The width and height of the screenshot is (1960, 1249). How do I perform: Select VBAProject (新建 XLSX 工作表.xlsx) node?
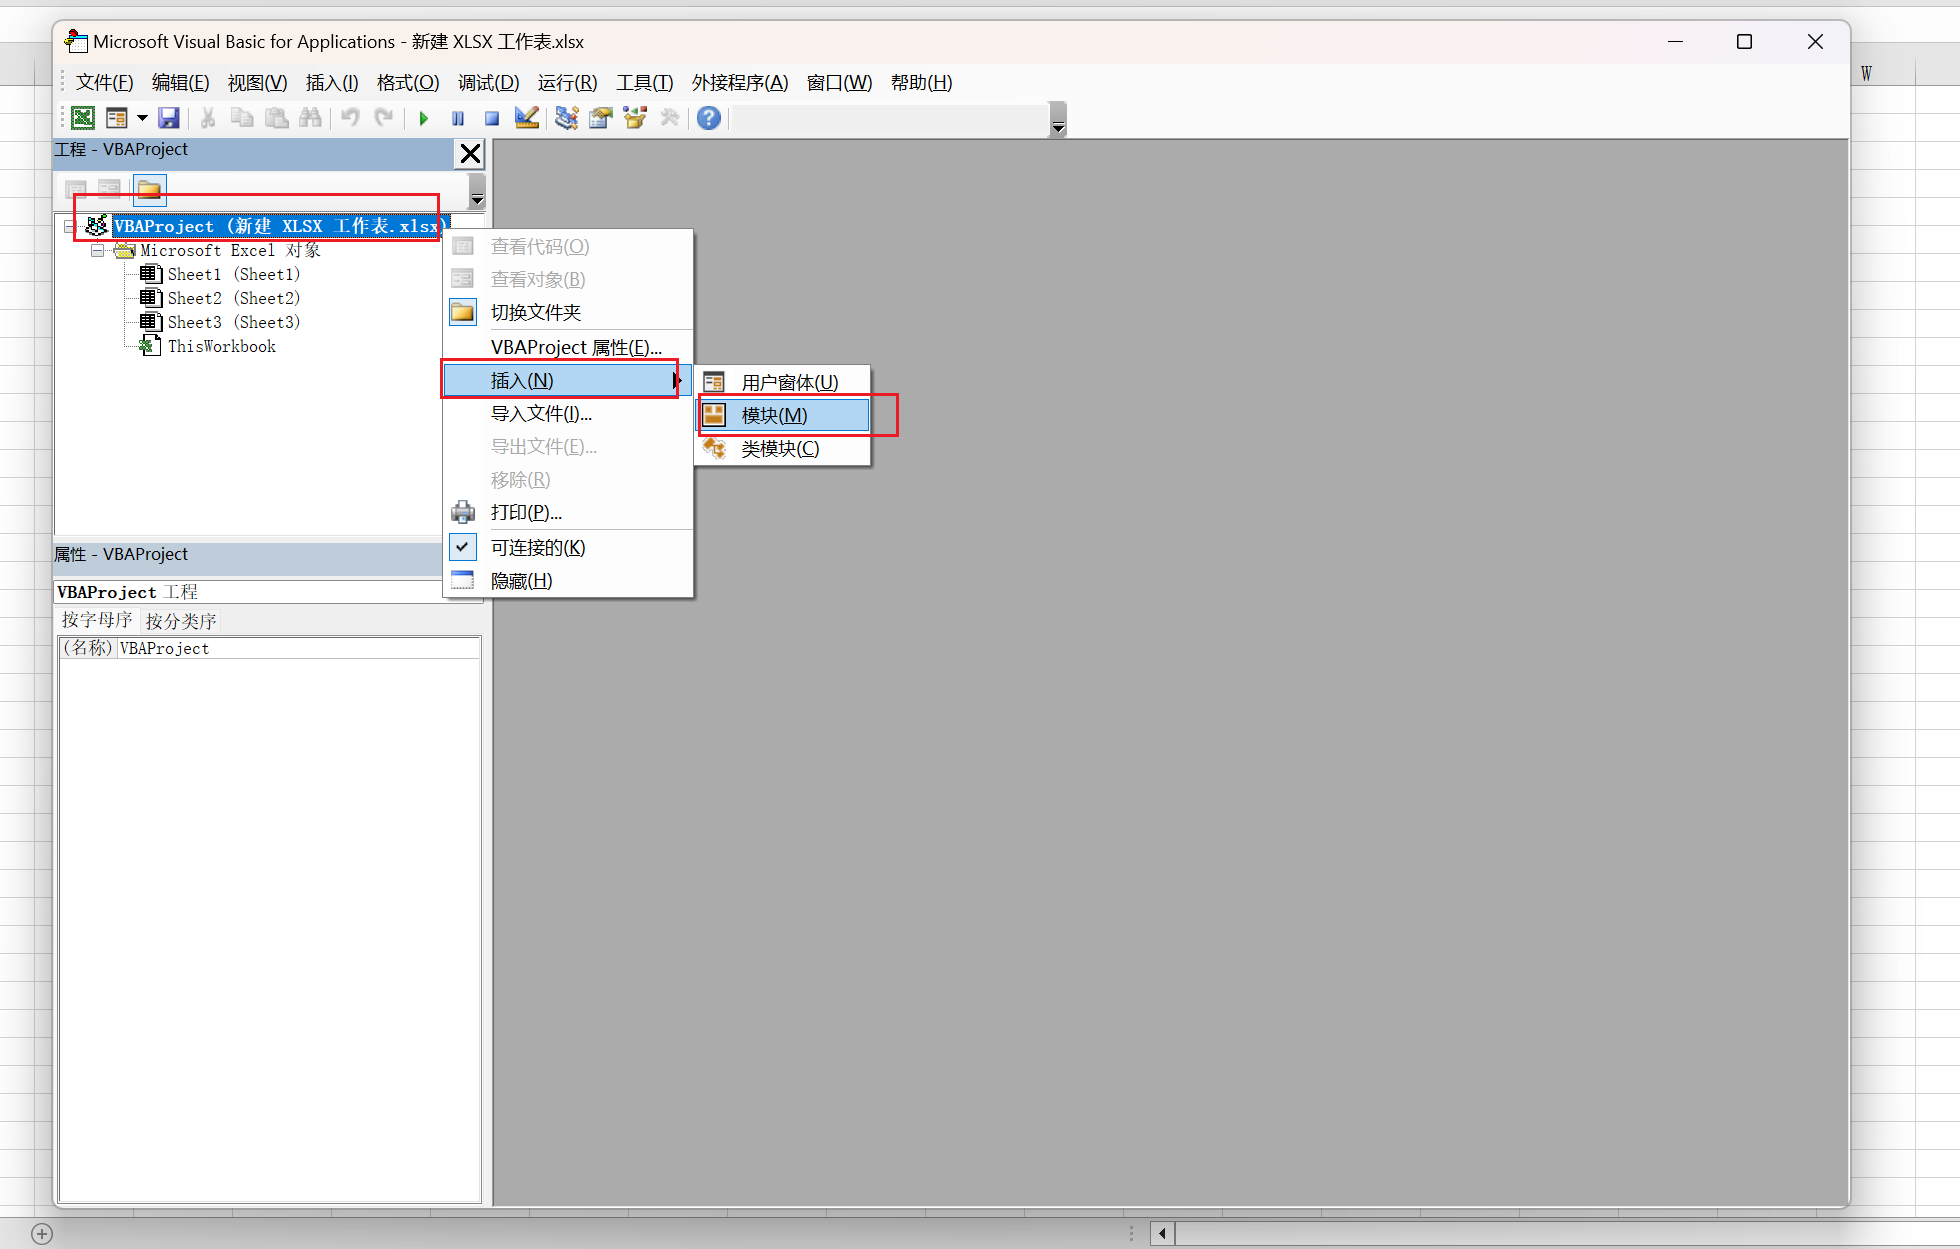(281, 226)
